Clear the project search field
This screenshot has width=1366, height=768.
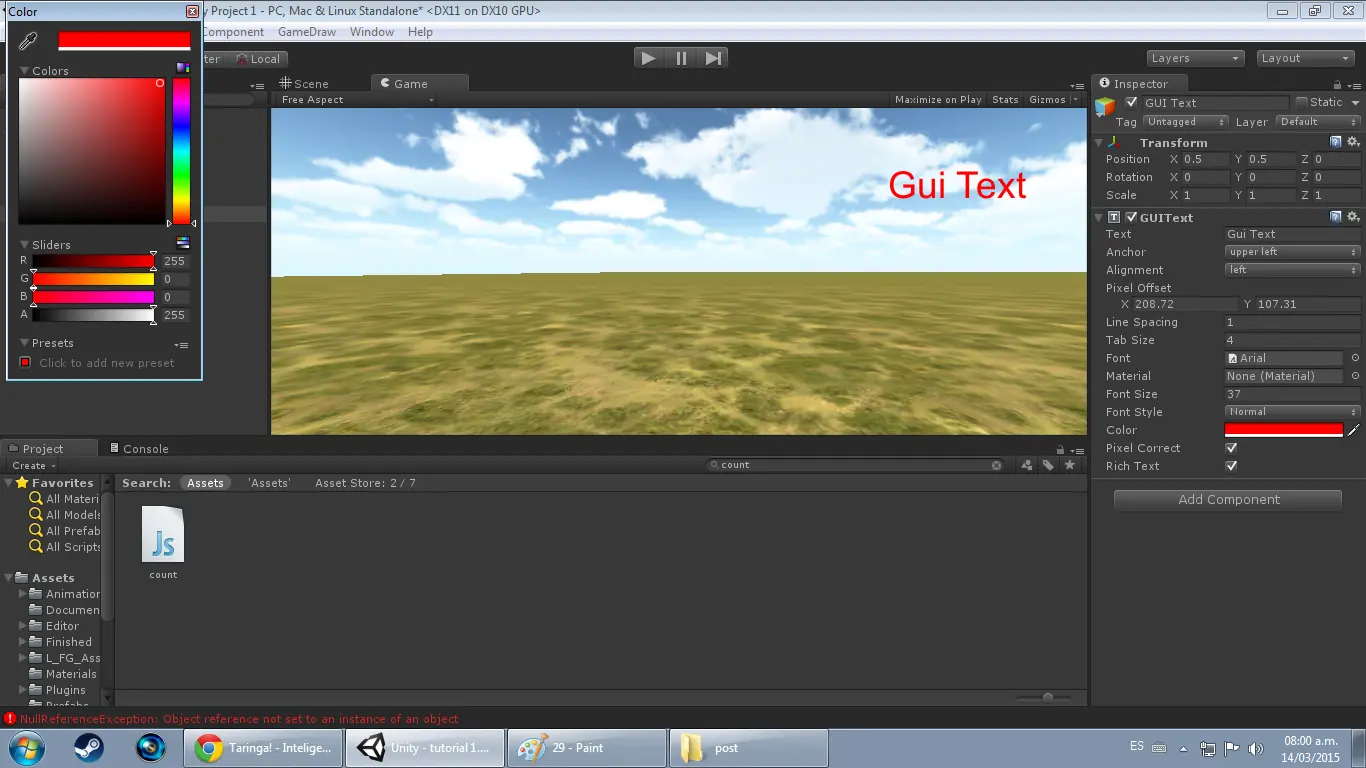coord(996,465)
